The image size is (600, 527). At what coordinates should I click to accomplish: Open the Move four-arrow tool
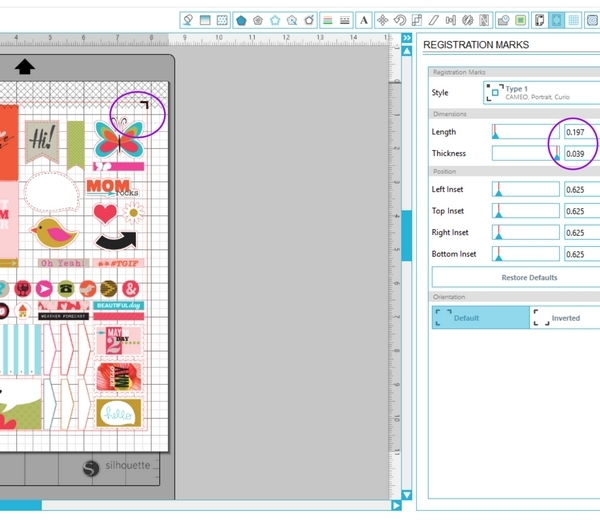tap(383, 20)
